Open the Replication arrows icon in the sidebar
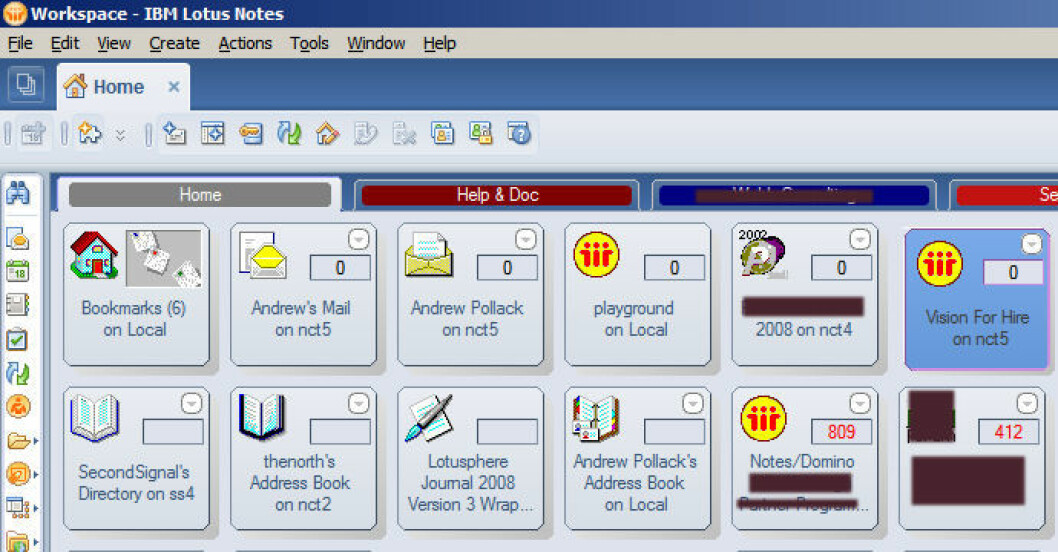The image size is (1058, 552). tap(18, 372)
